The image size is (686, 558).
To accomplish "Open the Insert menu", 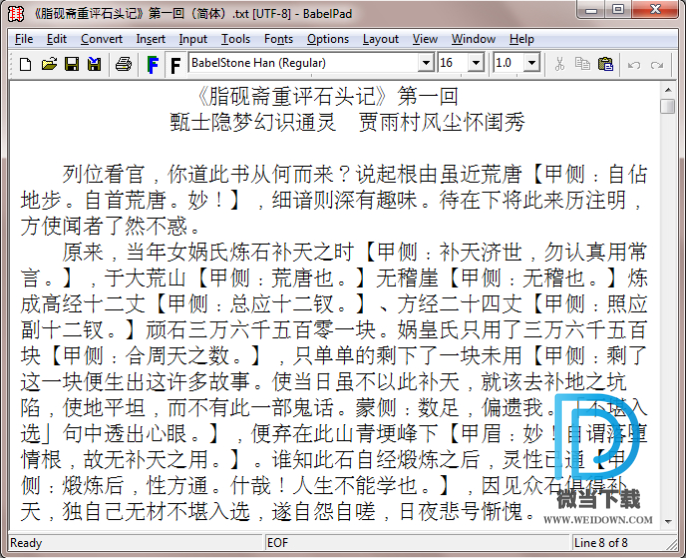I will [150, 39].
